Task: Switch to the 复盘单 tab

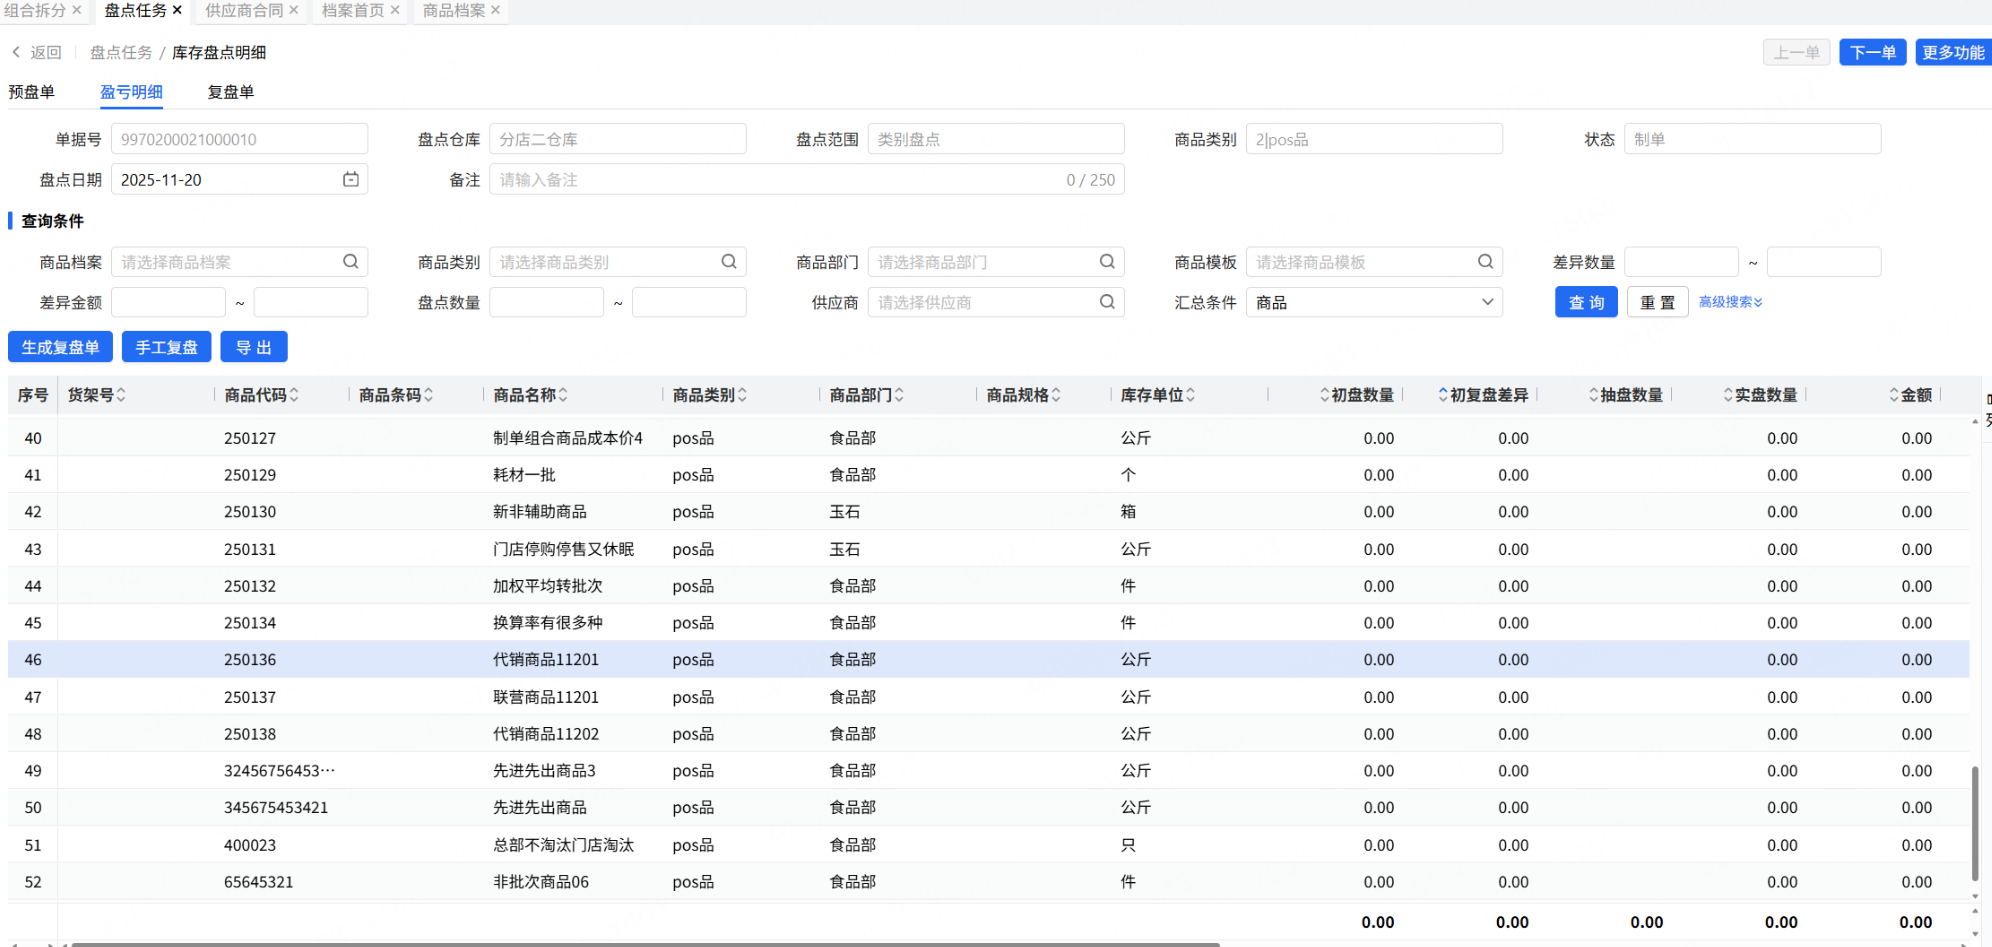Action: tap(231, 92)
